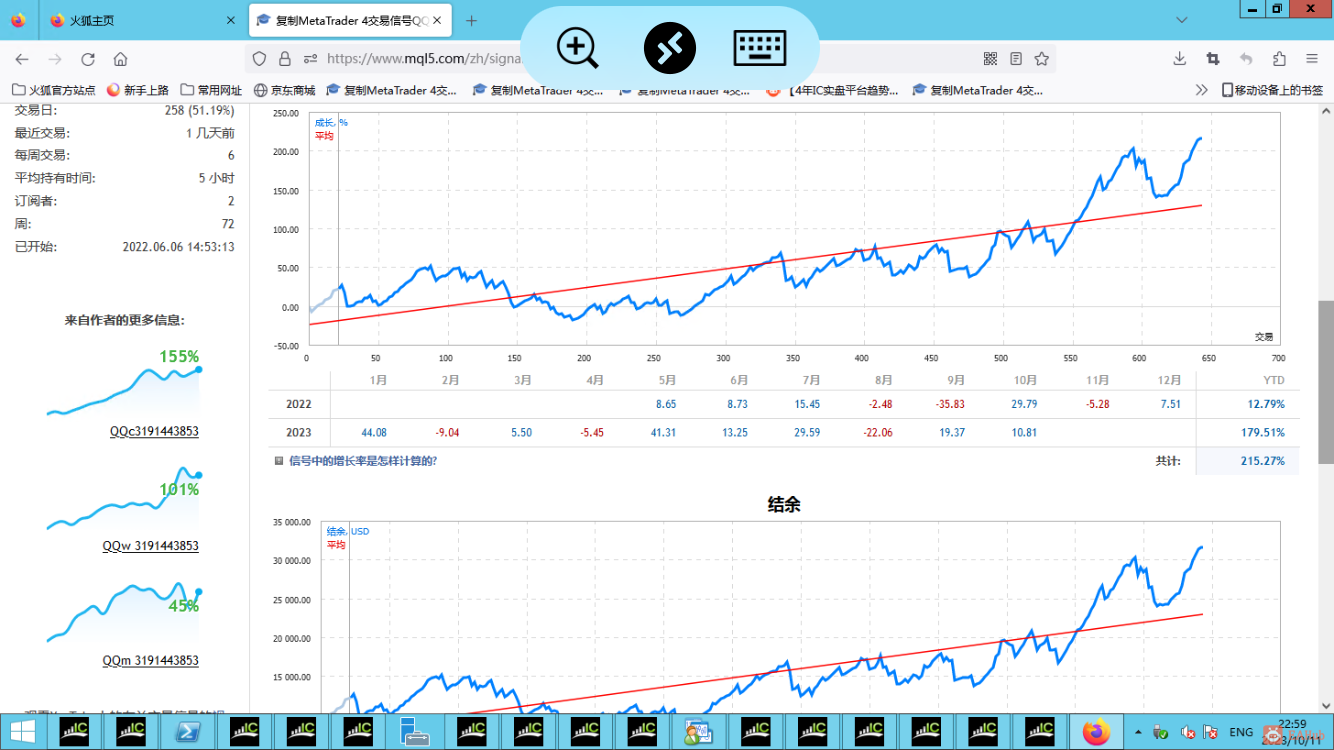The width and height of the screenshot is (1334, 750).
Task: Open the 京东商城 bookmark
Action: (x=285, y=90)
